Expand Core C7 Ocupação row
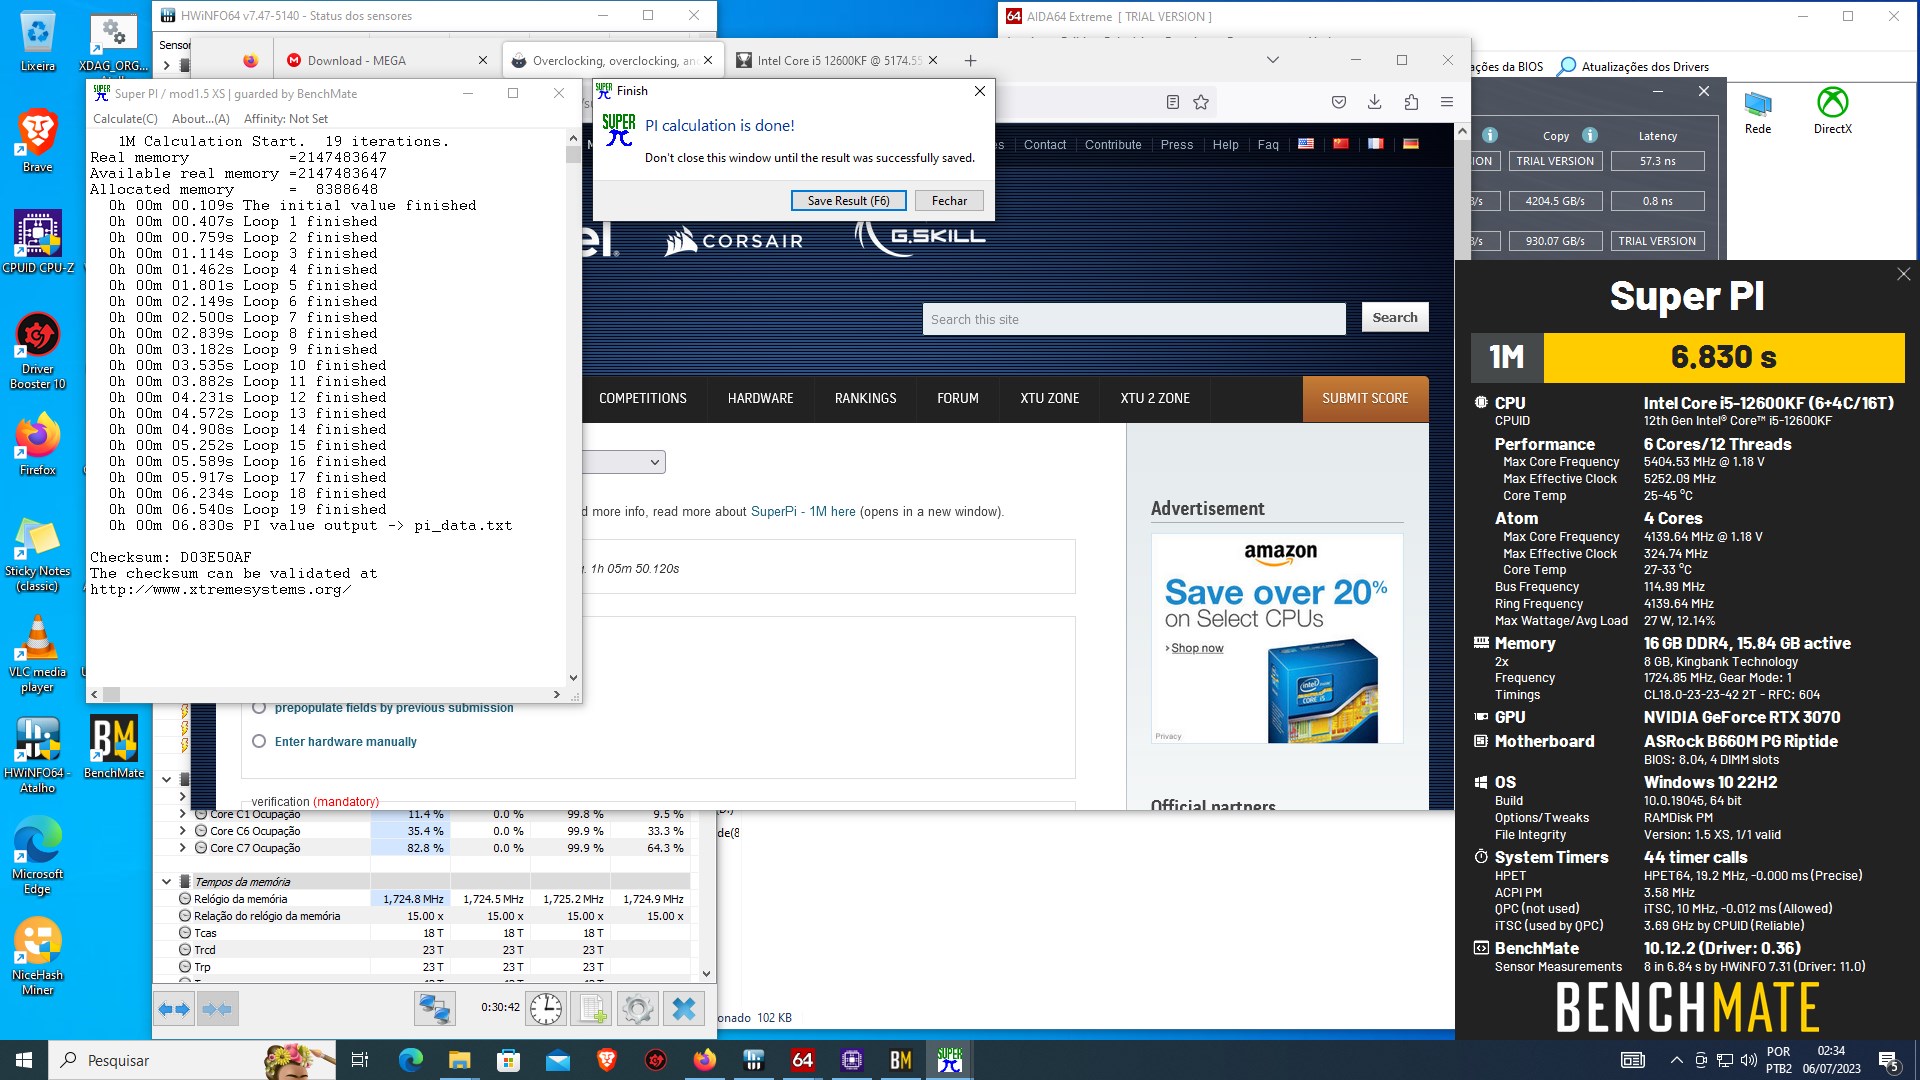The width and height of the screenshot is (1920, 1080). pyautogui.click(x=182, y=848)
